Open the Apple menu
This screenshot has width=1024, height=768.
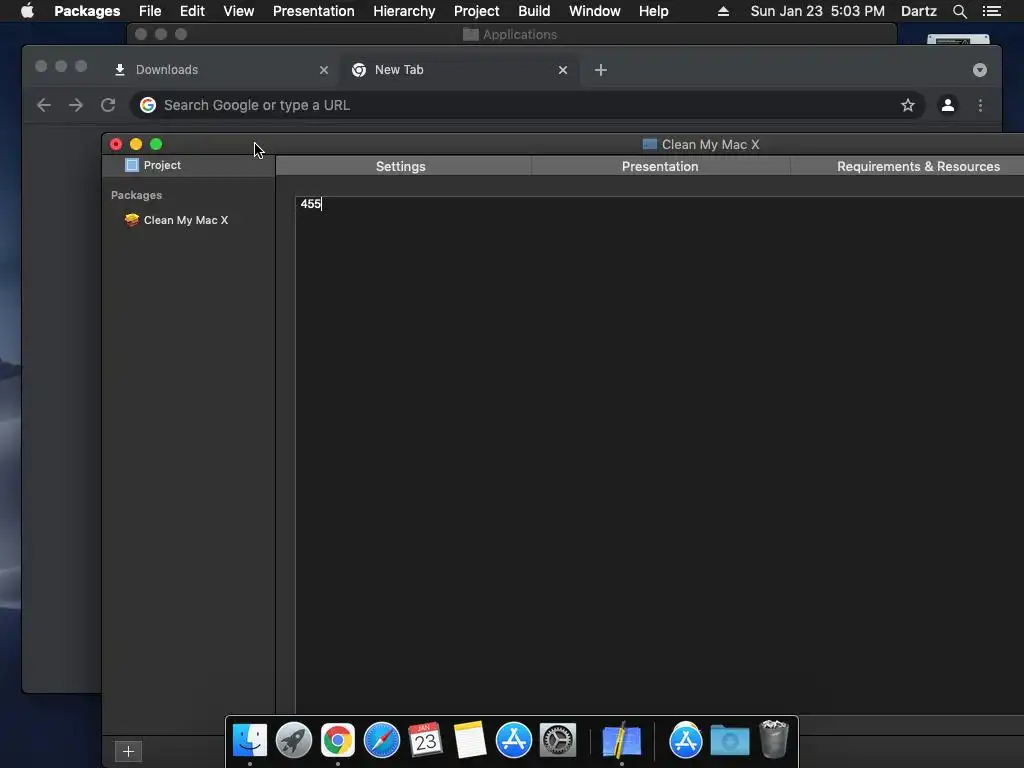tap(27, 11)
